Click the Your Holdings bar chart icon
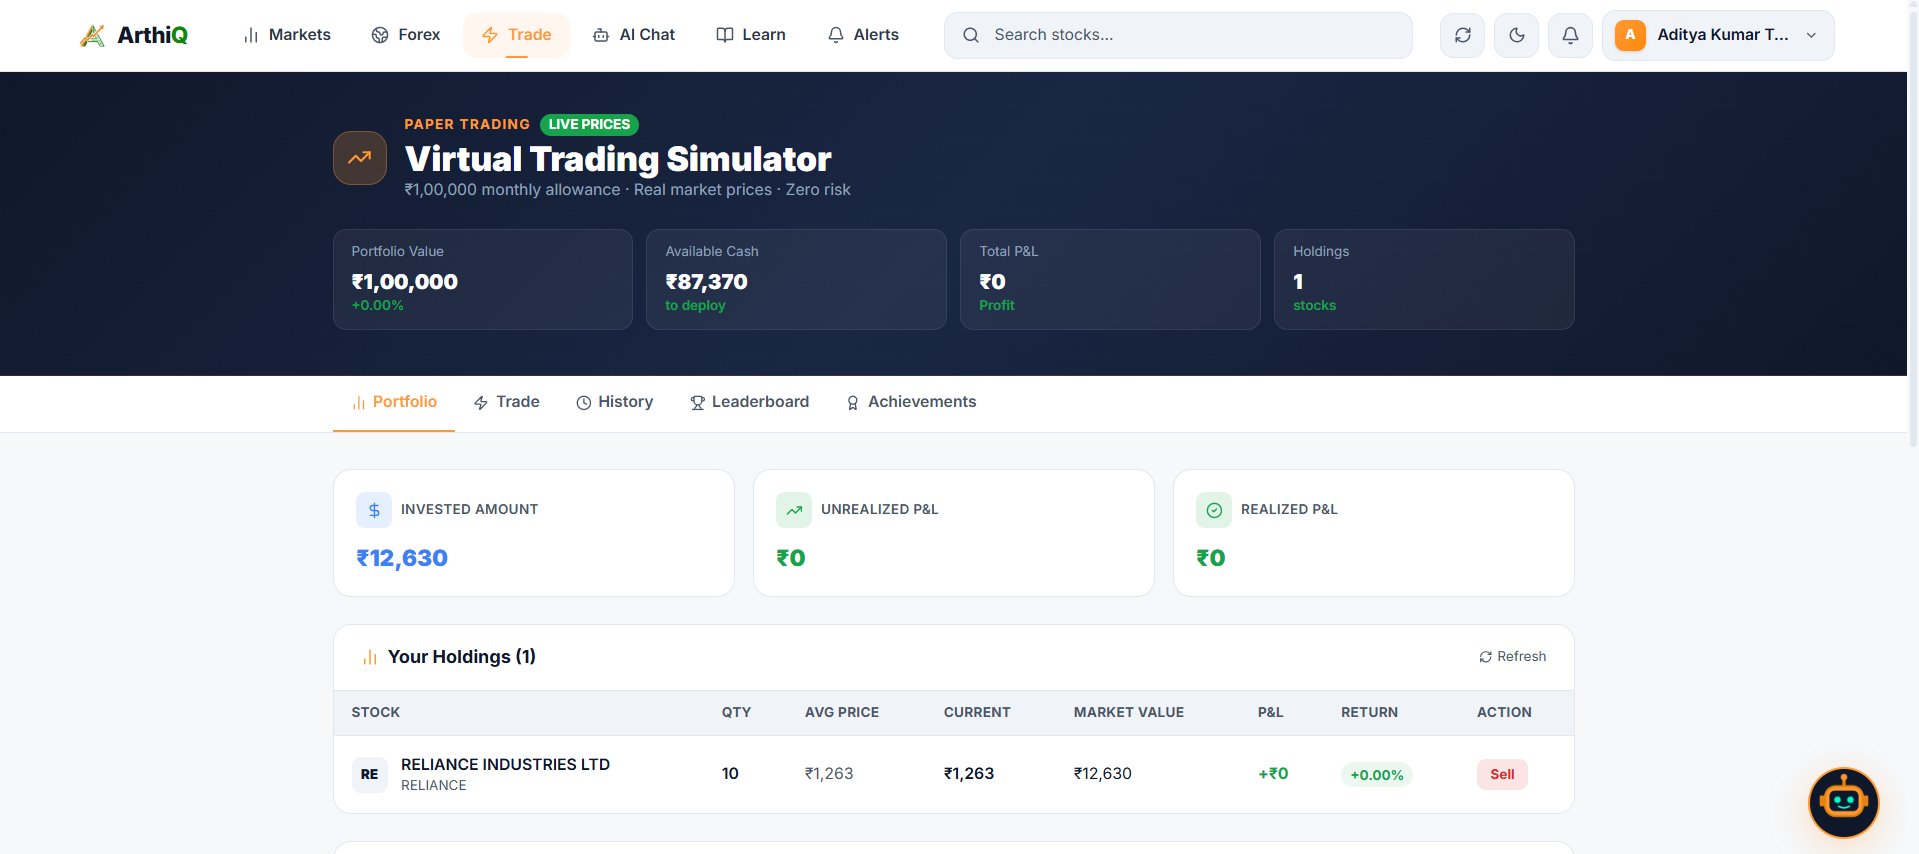The image size is (1919, 854). (x=370, y=657)
